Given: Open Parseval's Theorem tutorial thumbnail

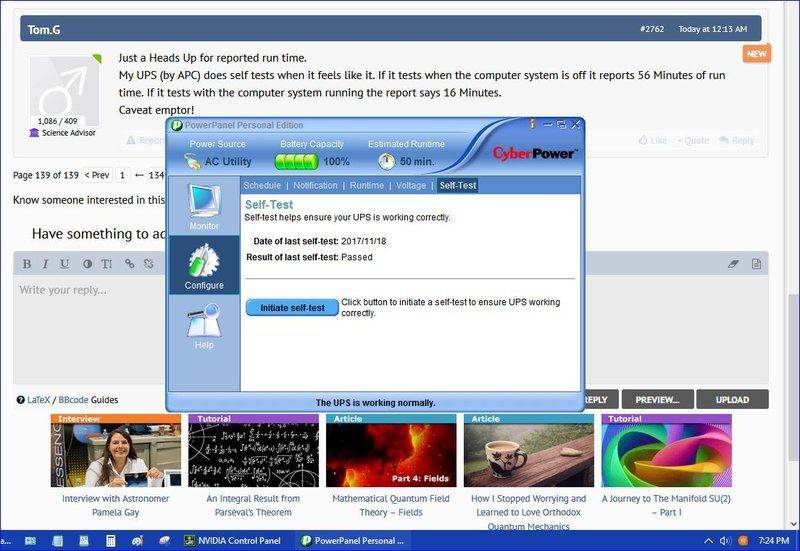Looking at the screenshot, I should click(254, 450).
